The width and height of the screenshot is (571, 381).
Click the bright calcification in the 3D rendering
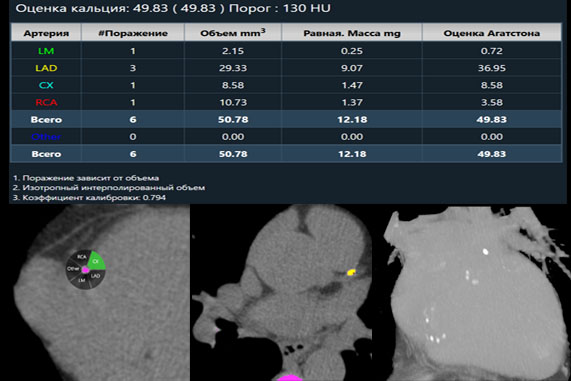click(x=485, y=251)
